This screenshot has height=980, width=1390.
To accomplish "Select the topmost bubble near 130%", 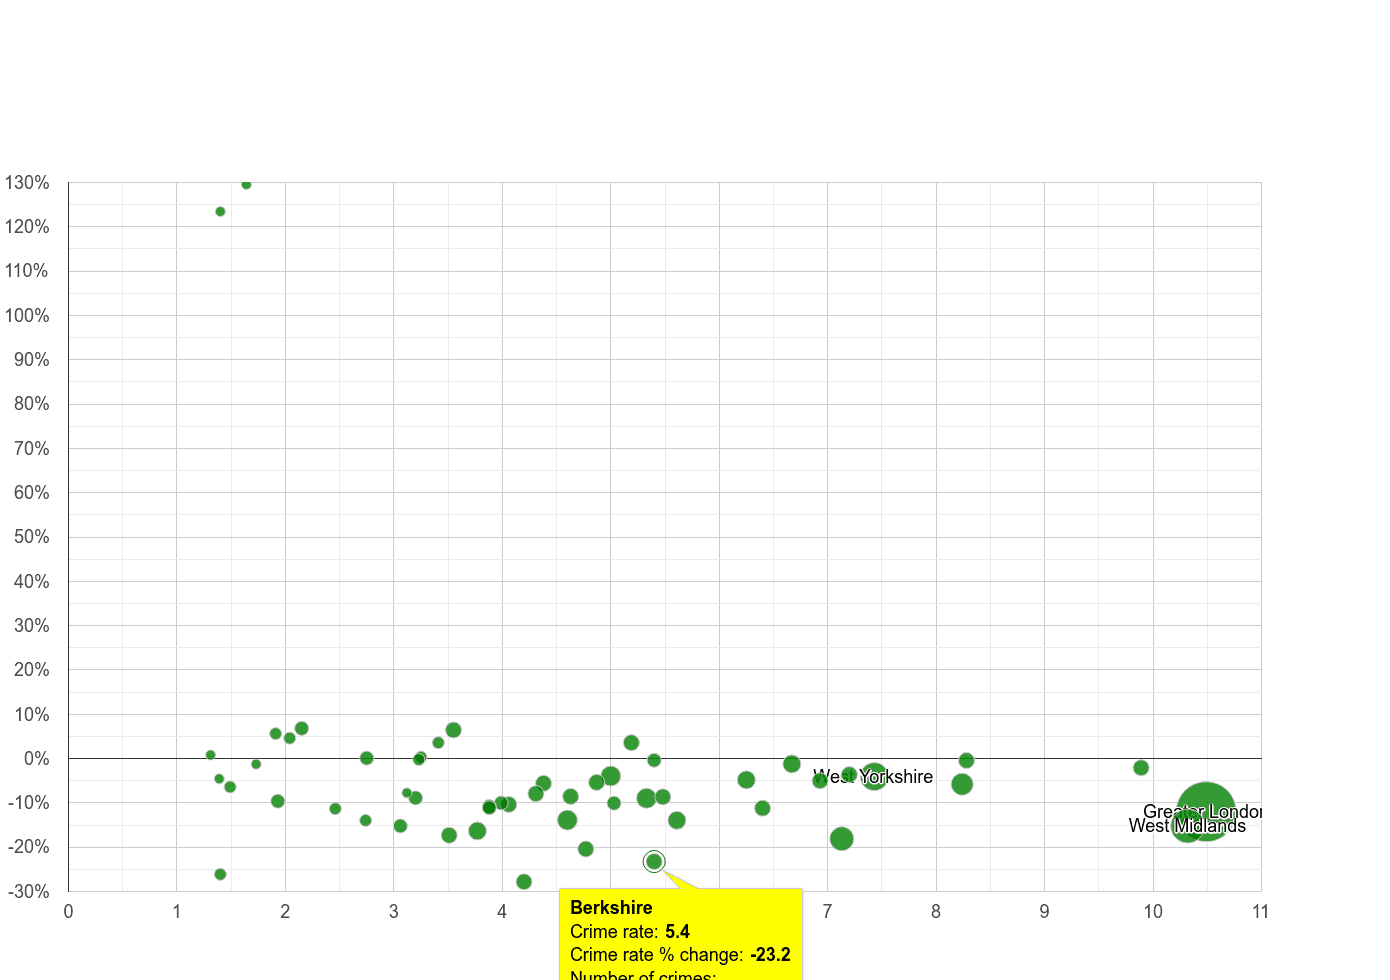I will pos(246,184).
